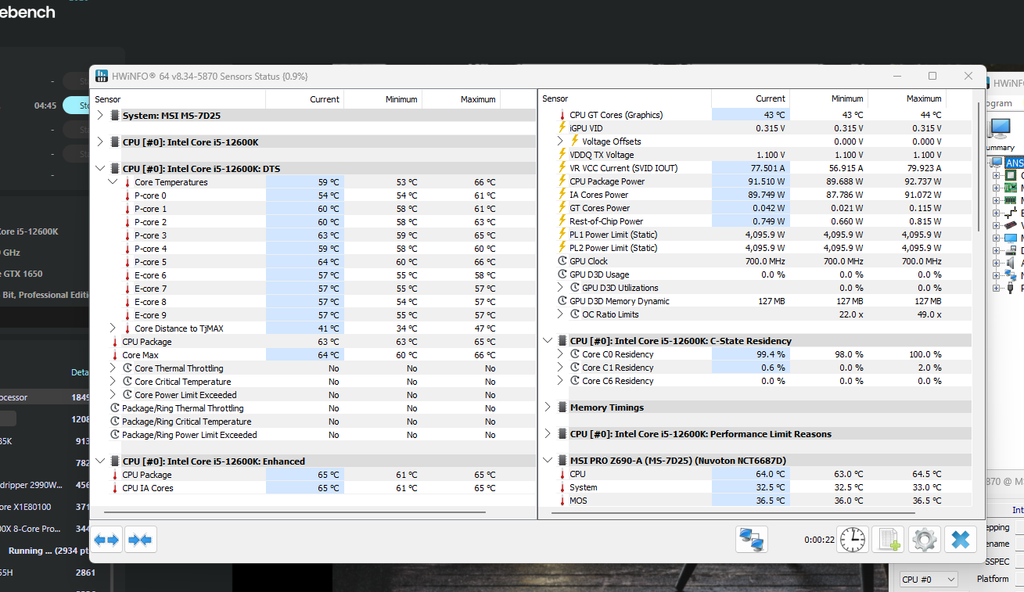The width and height of the screenshot is (1024, 592).
Task: Click thermometer icon beside P-core 0
Action: point(127,195)
